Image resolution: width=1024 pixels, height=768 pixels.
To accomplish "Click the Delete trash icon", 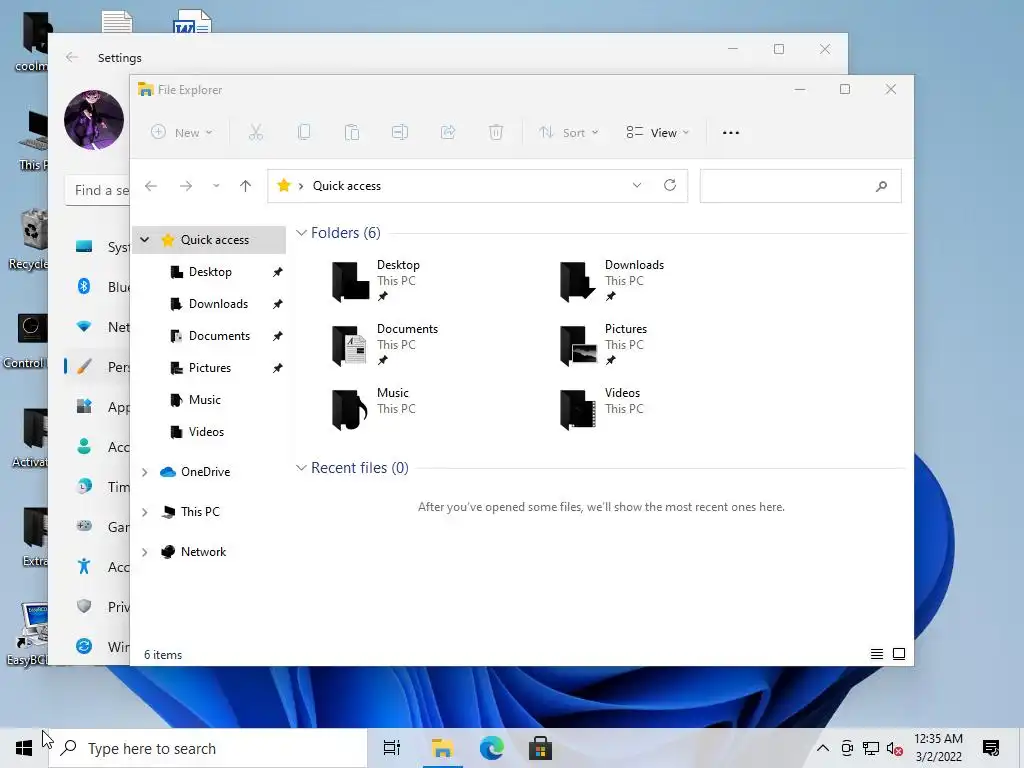I will coord(496,133).
